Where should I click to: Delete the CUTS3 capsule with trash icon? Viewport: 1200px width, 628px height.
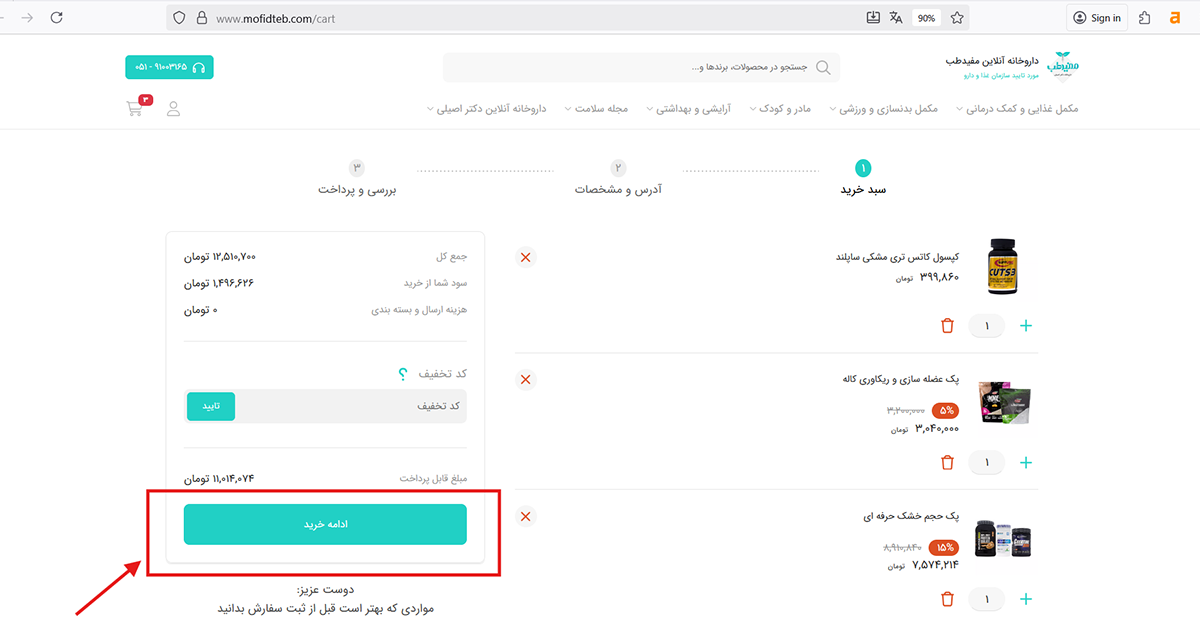[x=947, y=326]
